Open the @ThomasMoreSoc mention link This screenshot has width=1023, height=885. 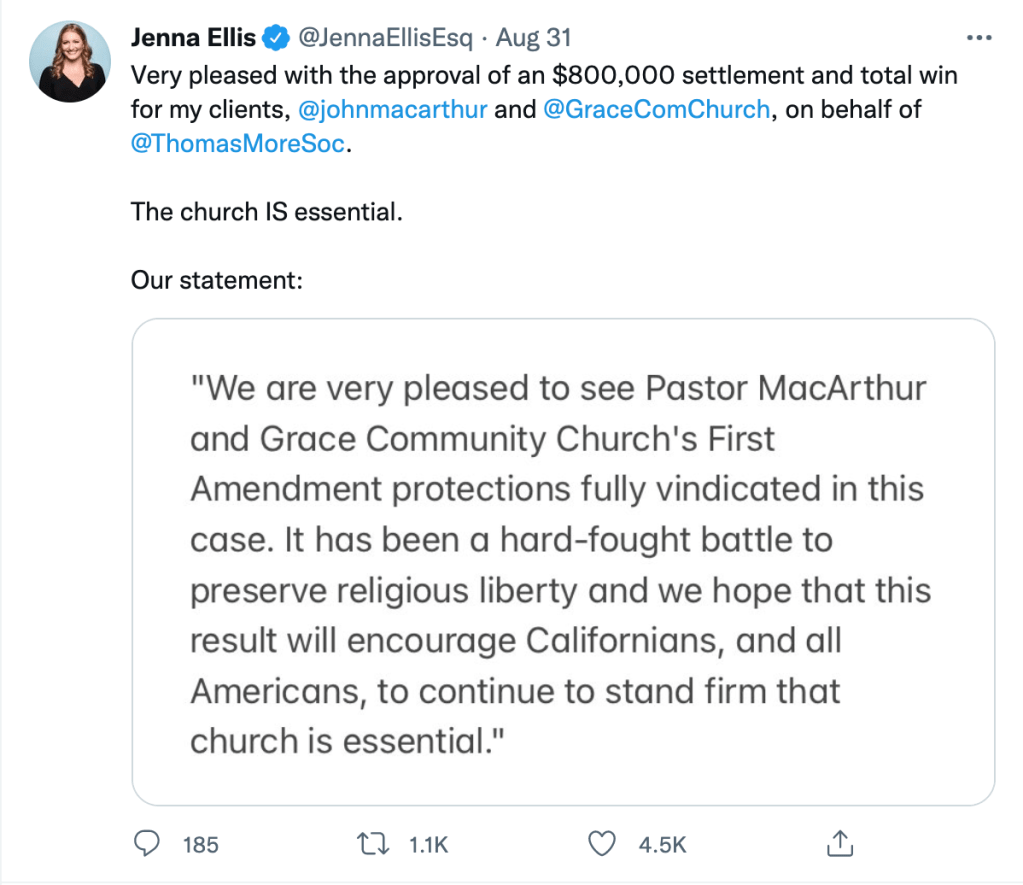point(239,143)
